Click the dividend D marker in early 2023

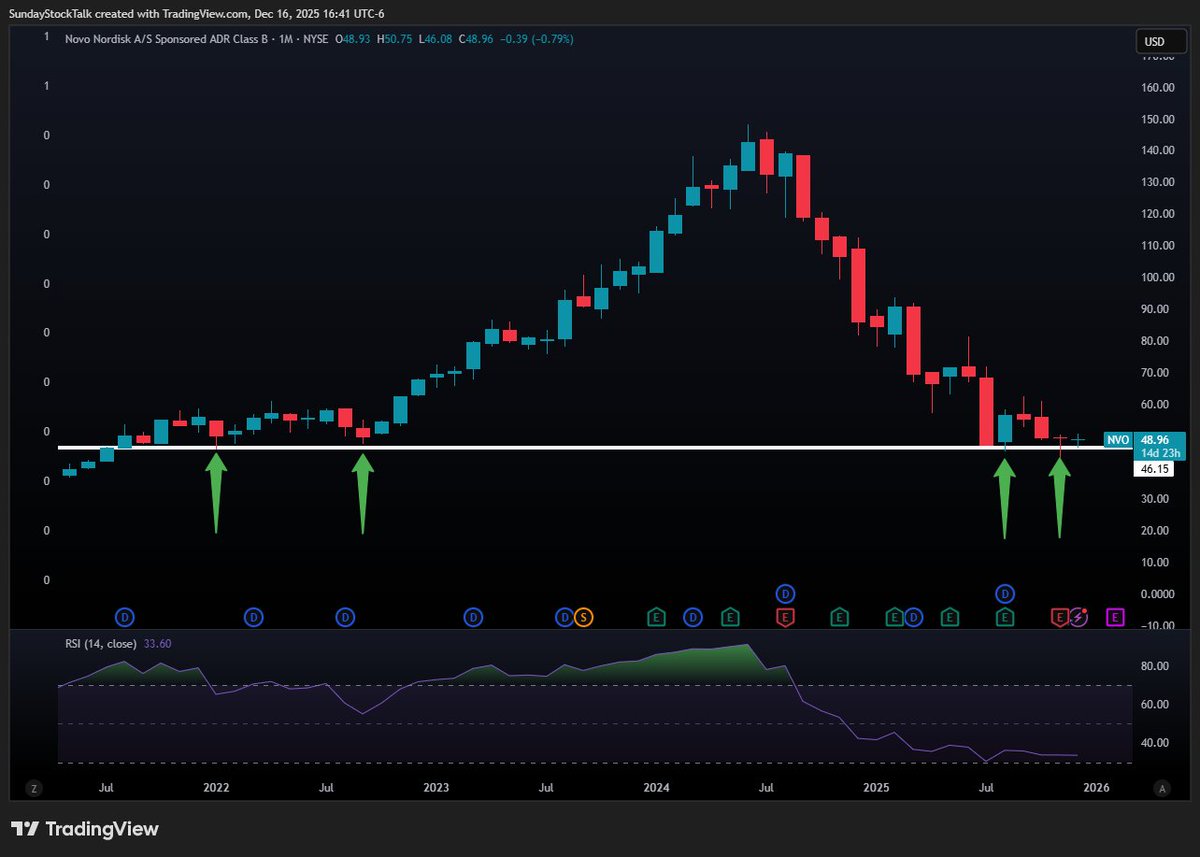pos(474,617)
